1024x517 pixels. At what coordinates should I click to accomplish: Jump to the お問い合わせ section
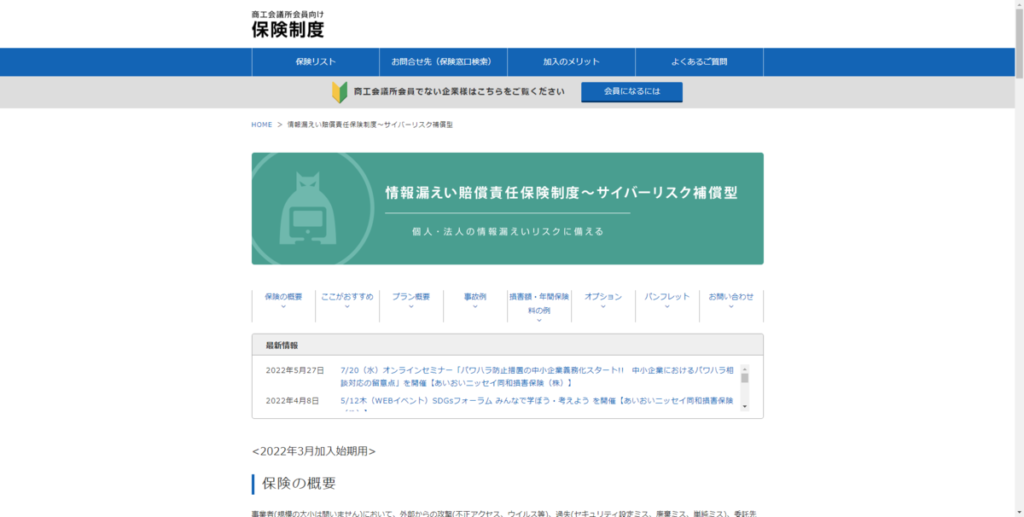pyautogui.click(x=731, y=296)
